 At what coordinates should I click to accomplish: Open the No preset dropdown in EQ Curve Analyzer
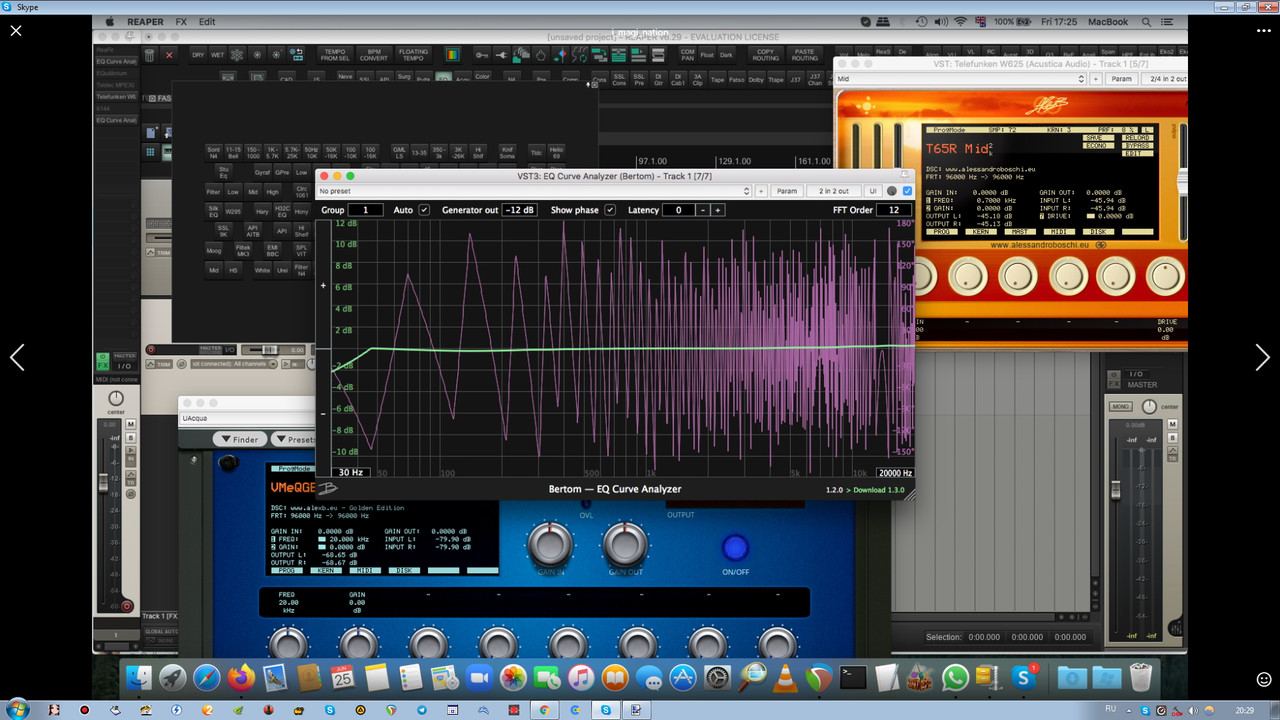[534, 191]
